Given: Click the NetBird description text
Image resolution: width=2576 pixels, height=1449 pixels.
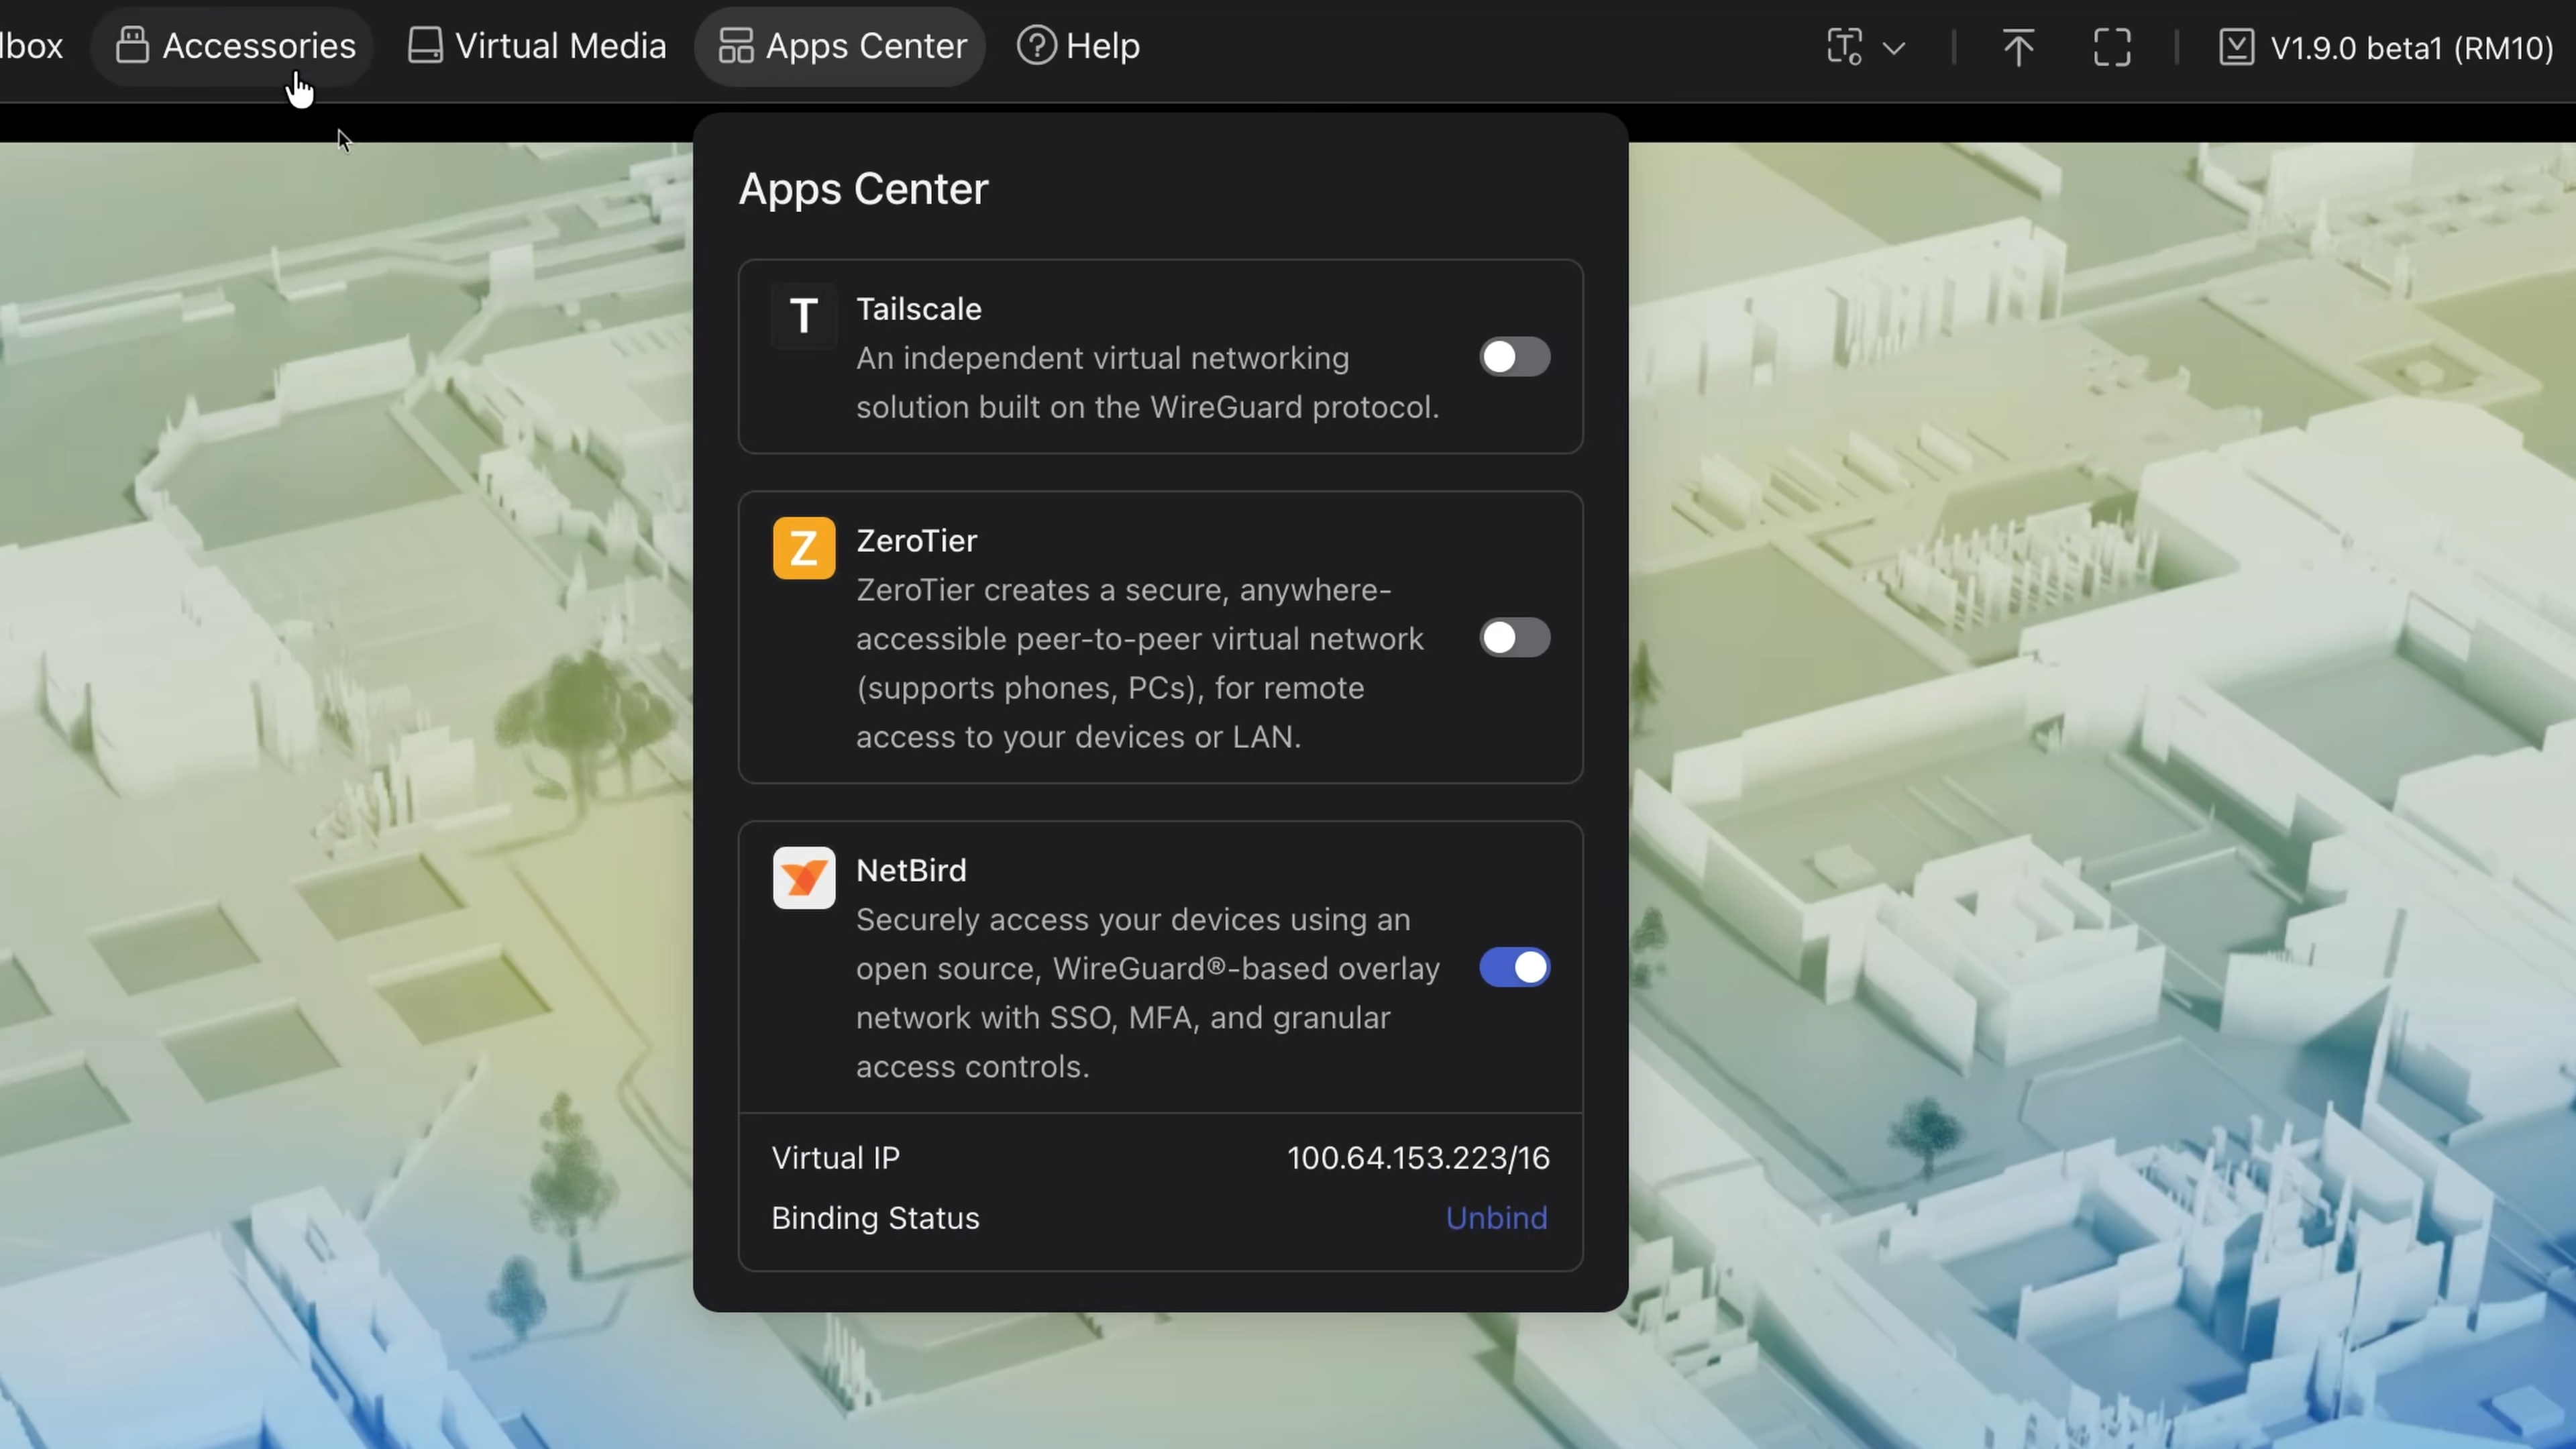Looking at the screenshot, I should click(1147, 993).
